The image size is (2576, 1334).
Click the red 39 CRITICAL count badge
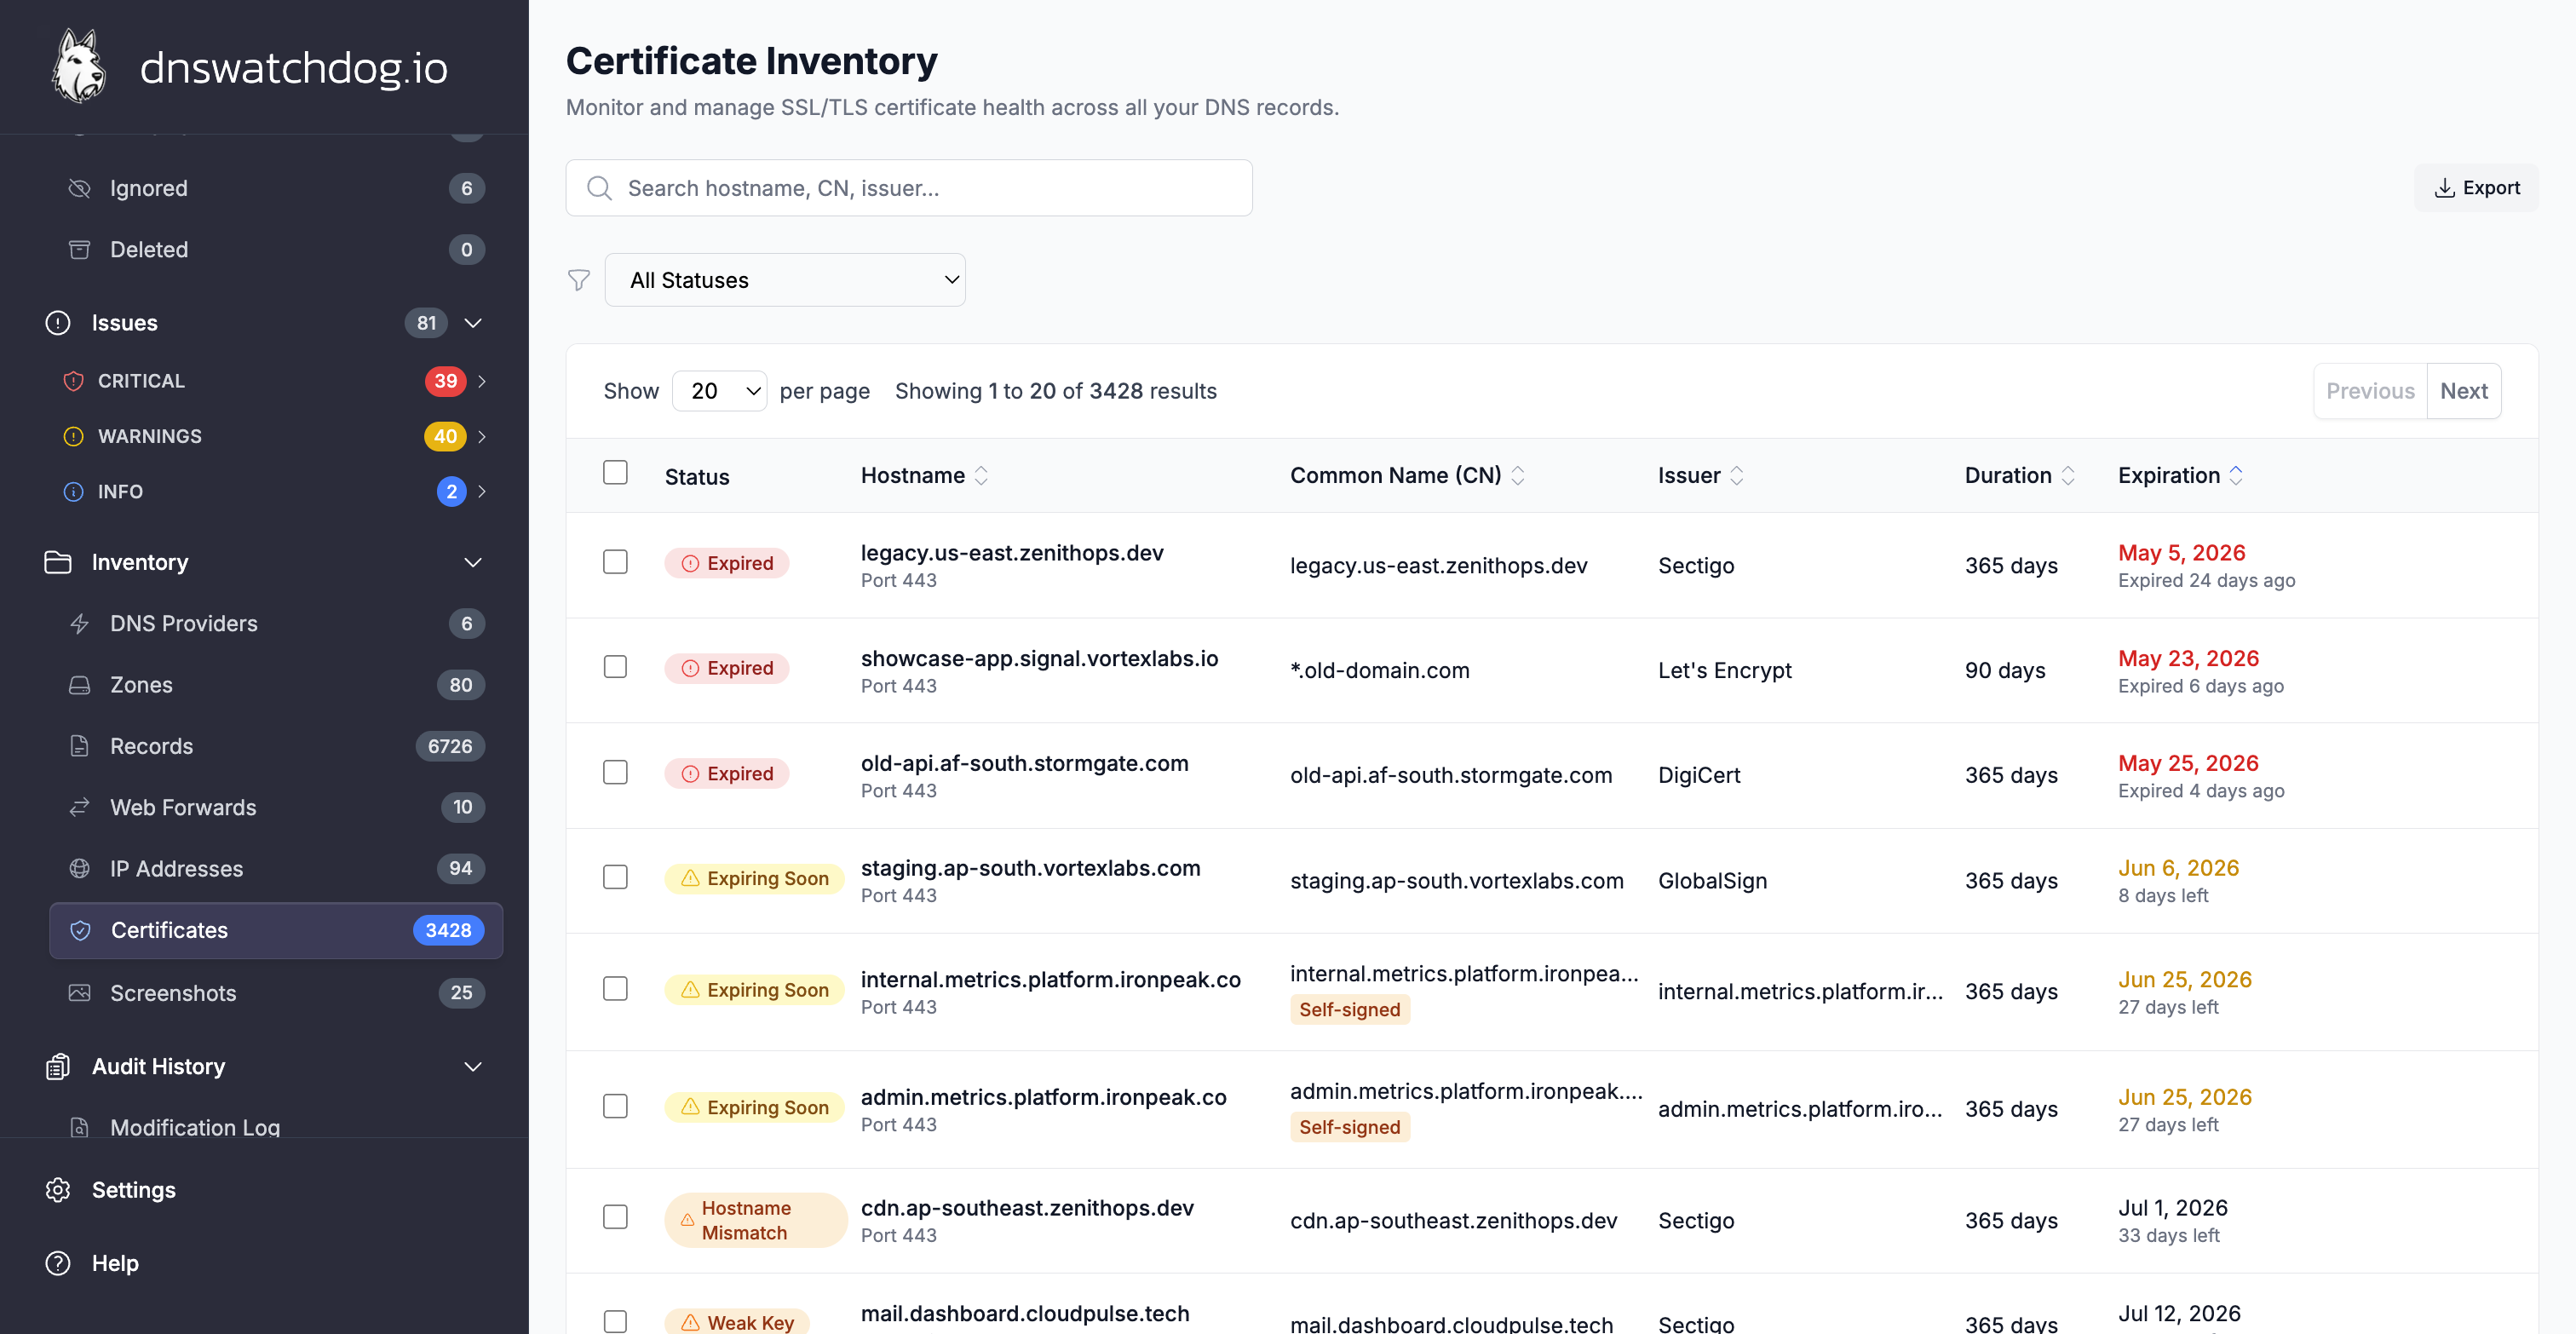(x=445, y=381)
